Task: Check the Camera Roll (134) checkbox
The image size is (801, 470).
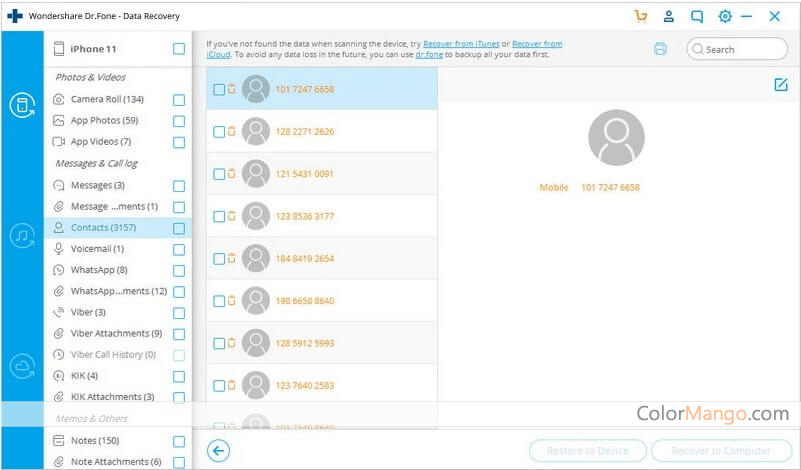Action: [x=179, y=100]
